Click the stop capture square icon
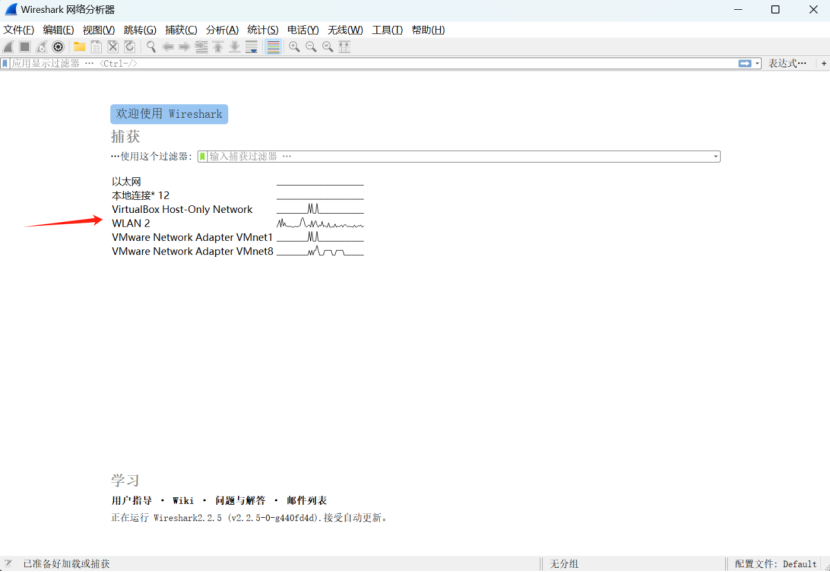Screen dimensions: 830x572 tap(24, 47)
